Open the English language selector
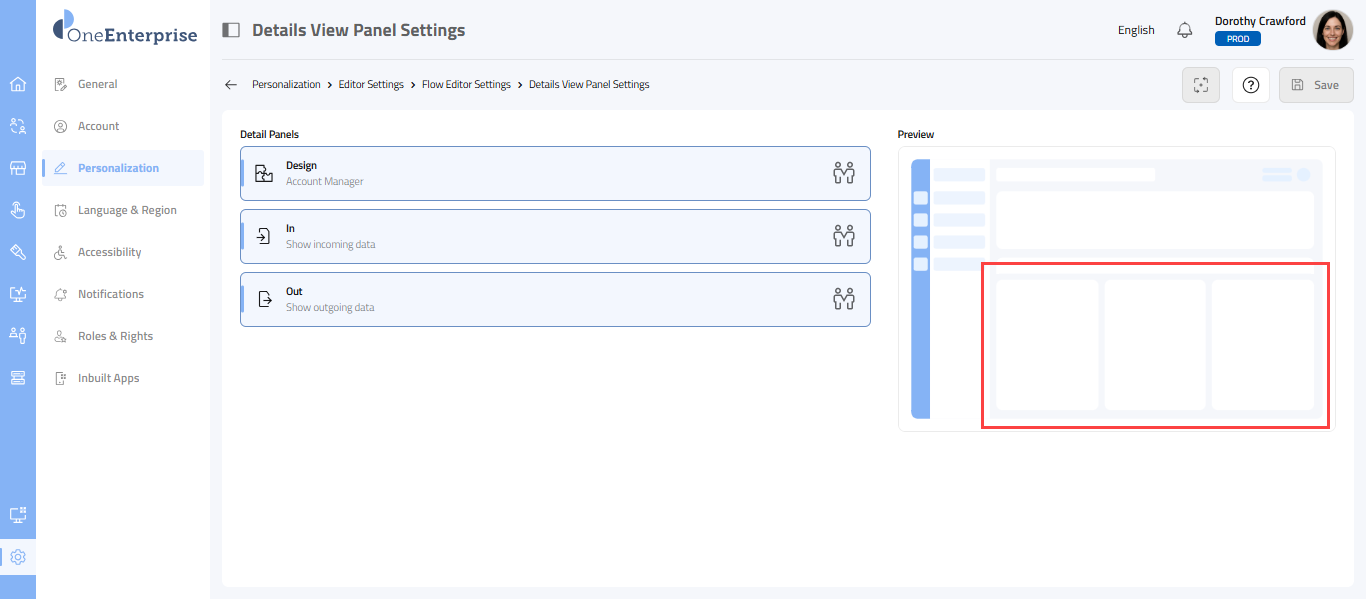Image resolution: width=1366 pixels, height=599 pixels. [x=1136, y=30]
